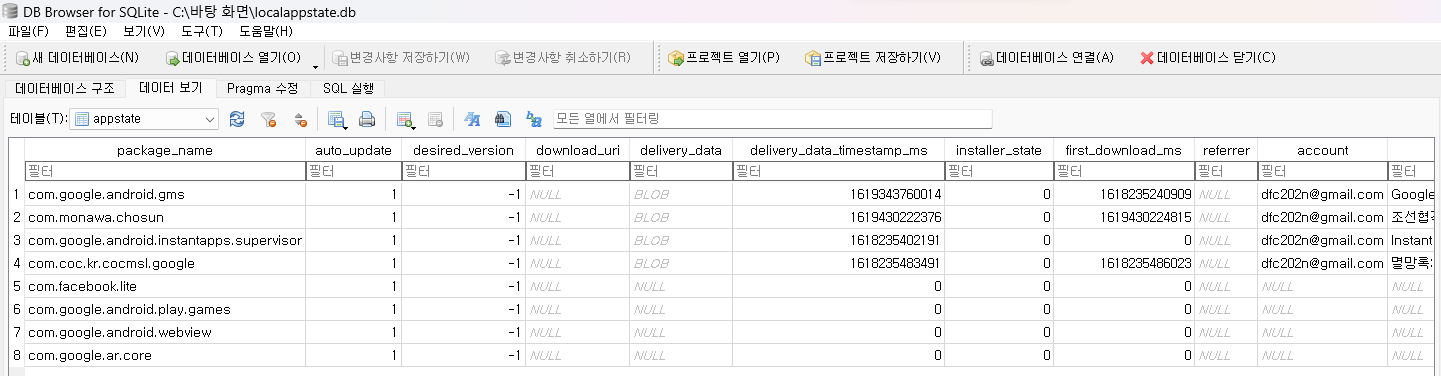
Task: Select cell com.google.ar.core
Action: (164, 355)
